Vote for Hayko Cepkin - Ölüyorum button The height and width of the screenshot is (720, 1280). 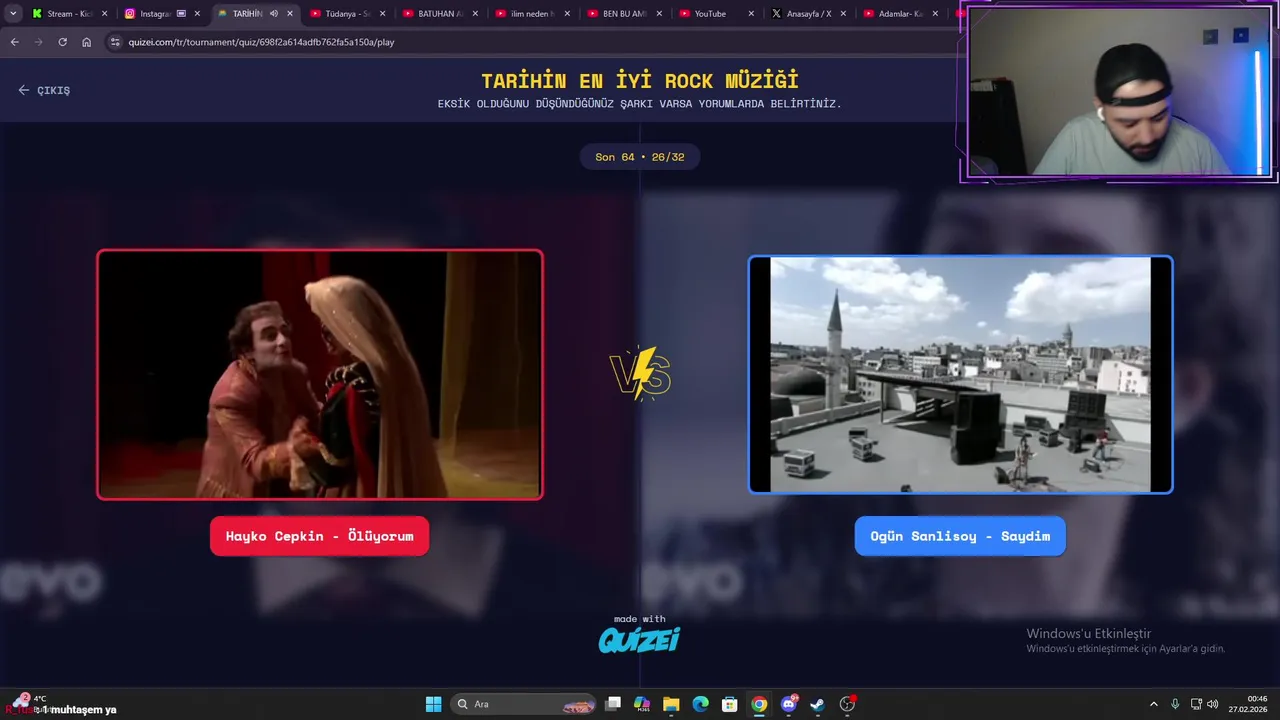click(319, 536)
